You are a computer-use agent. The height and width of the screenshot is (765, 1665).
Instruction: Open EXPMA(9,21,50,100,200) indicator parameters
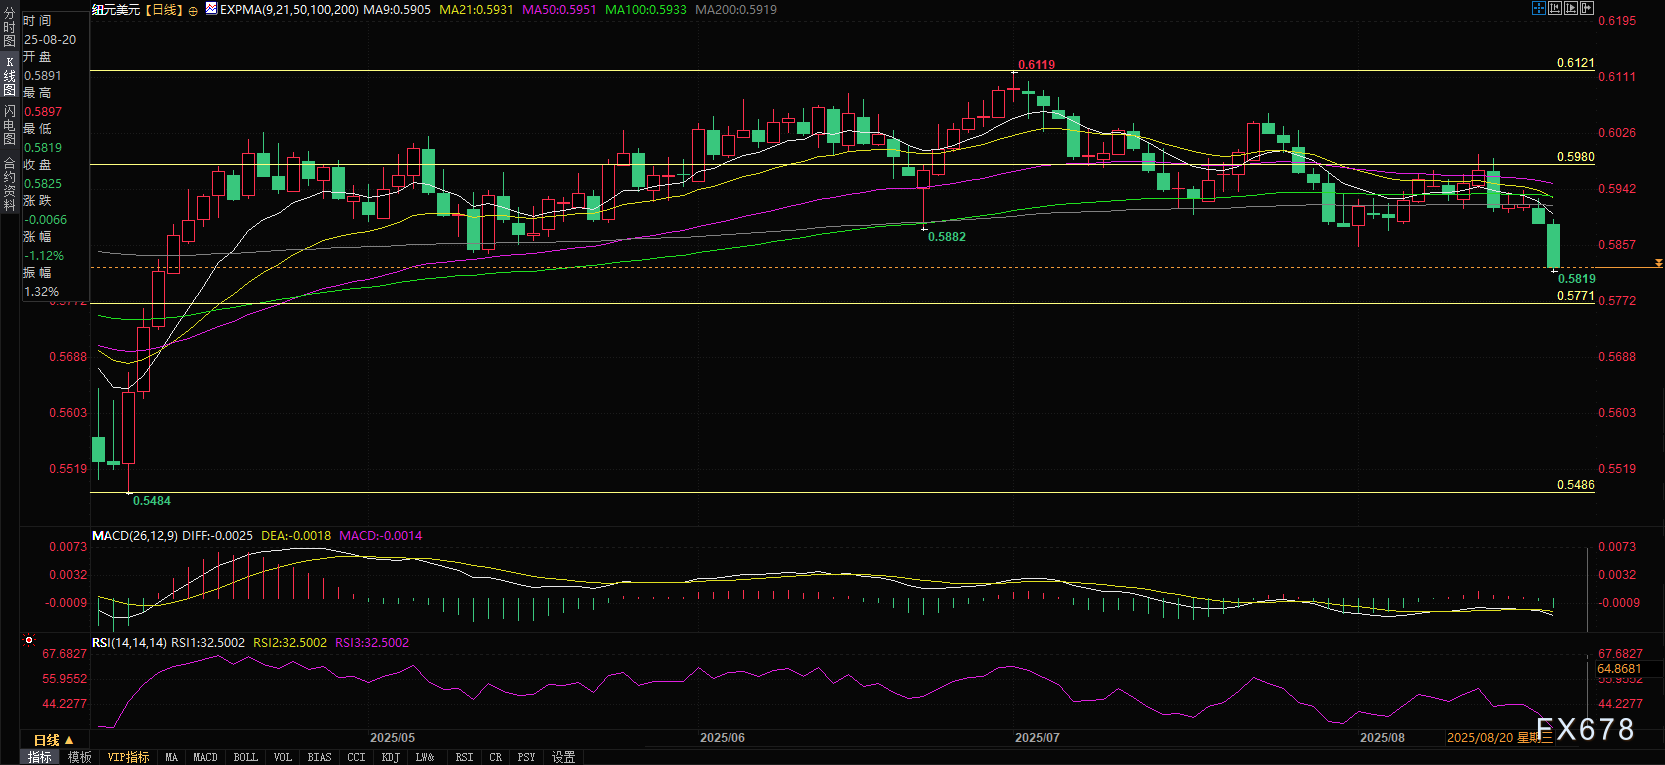[289, 9]
